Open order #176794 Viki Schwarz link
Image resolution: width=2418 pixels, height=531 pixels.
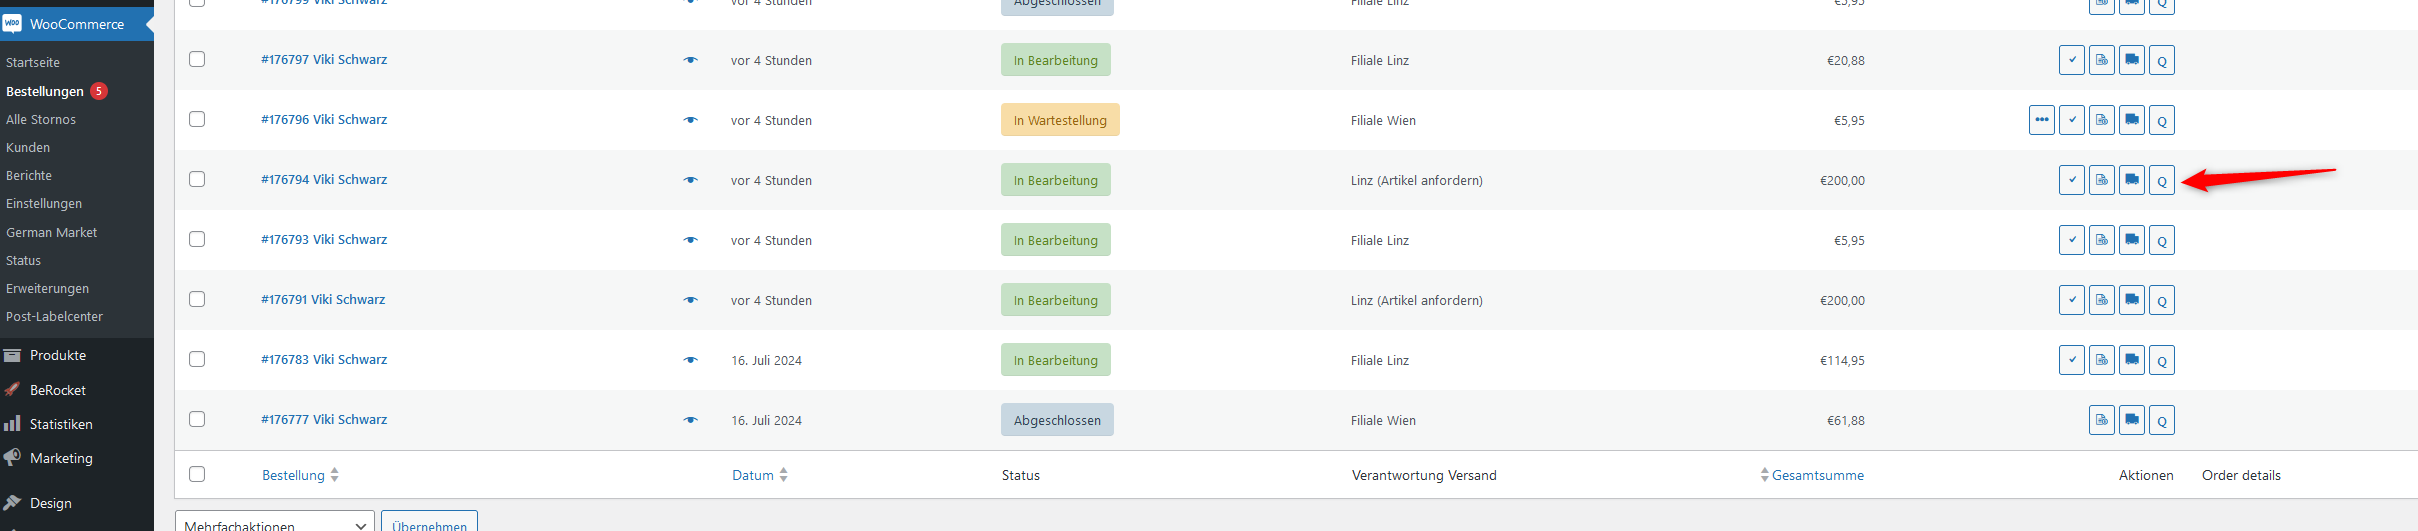tap(324, 180)
